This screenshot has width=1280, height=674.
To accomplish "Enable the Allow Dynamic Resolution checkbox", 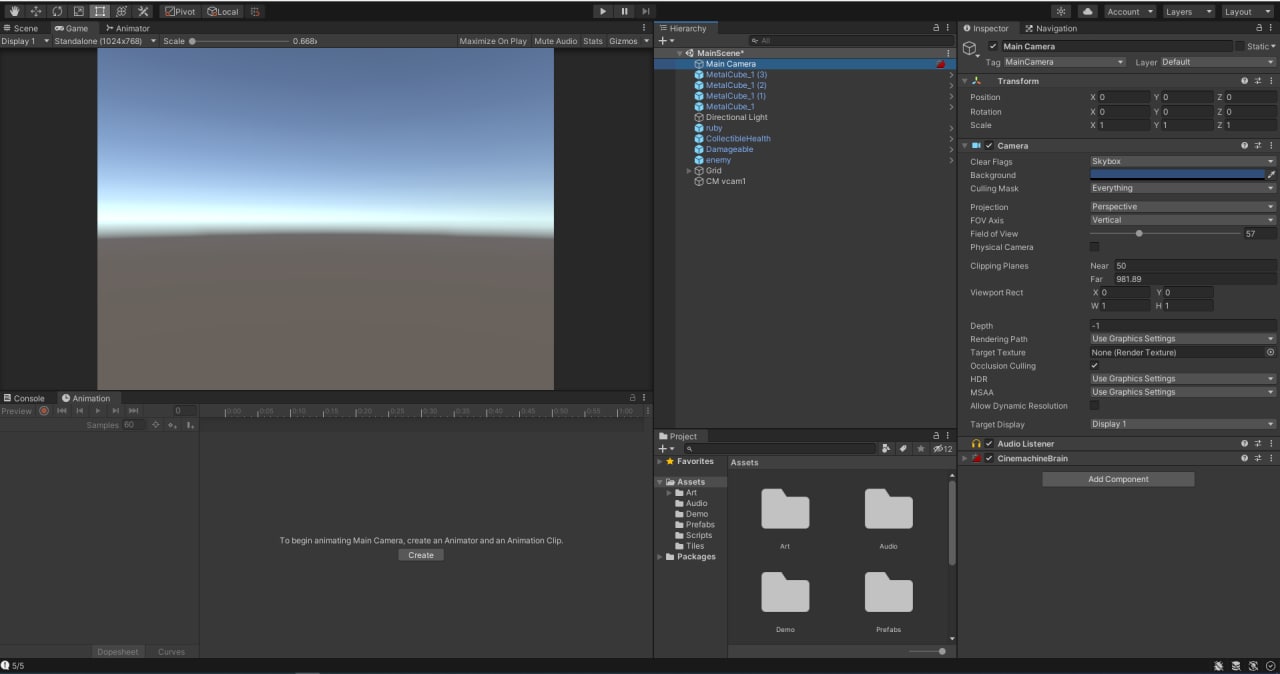I will (x=1094, y=406).
